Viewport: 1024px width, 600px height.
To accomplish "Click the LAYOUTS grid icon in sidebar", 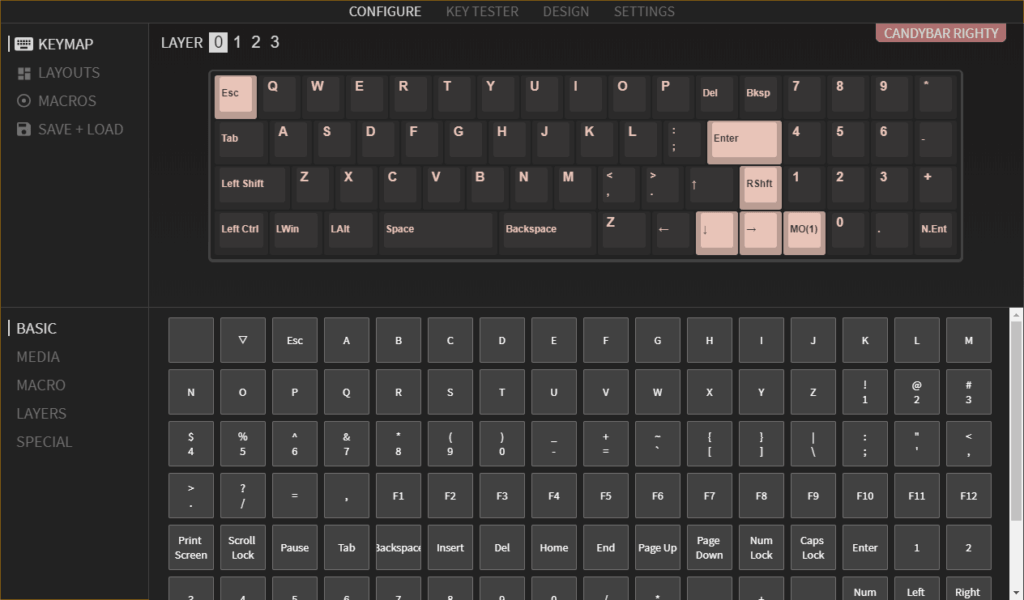I will 24,73.
